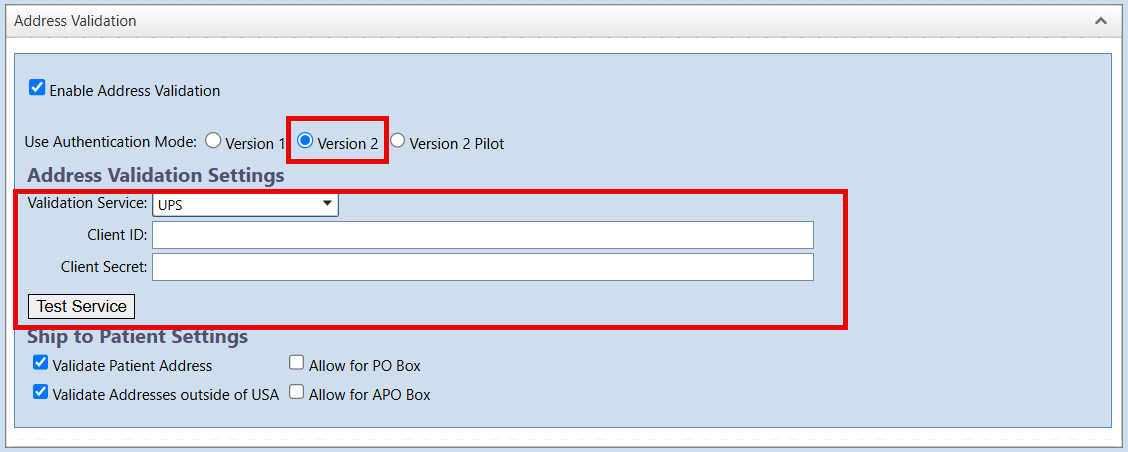
Task: Choose the Version 2 Pilot radio option
Action: (397, 140)
